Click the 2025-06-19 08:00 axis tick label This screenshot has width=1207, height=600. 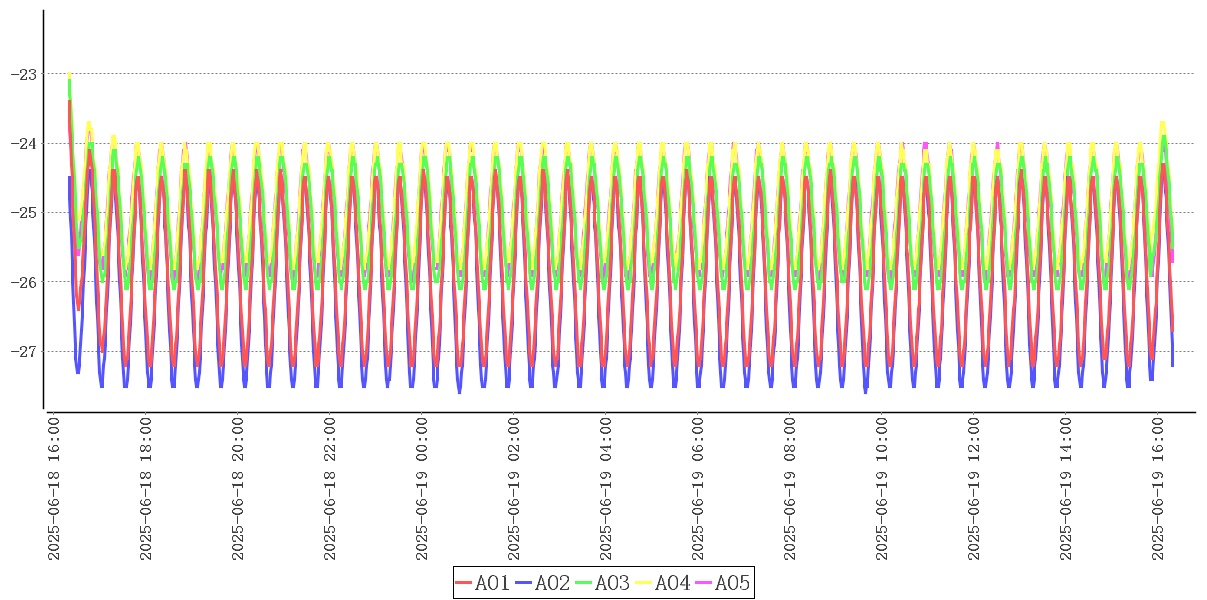coord(790,489)
